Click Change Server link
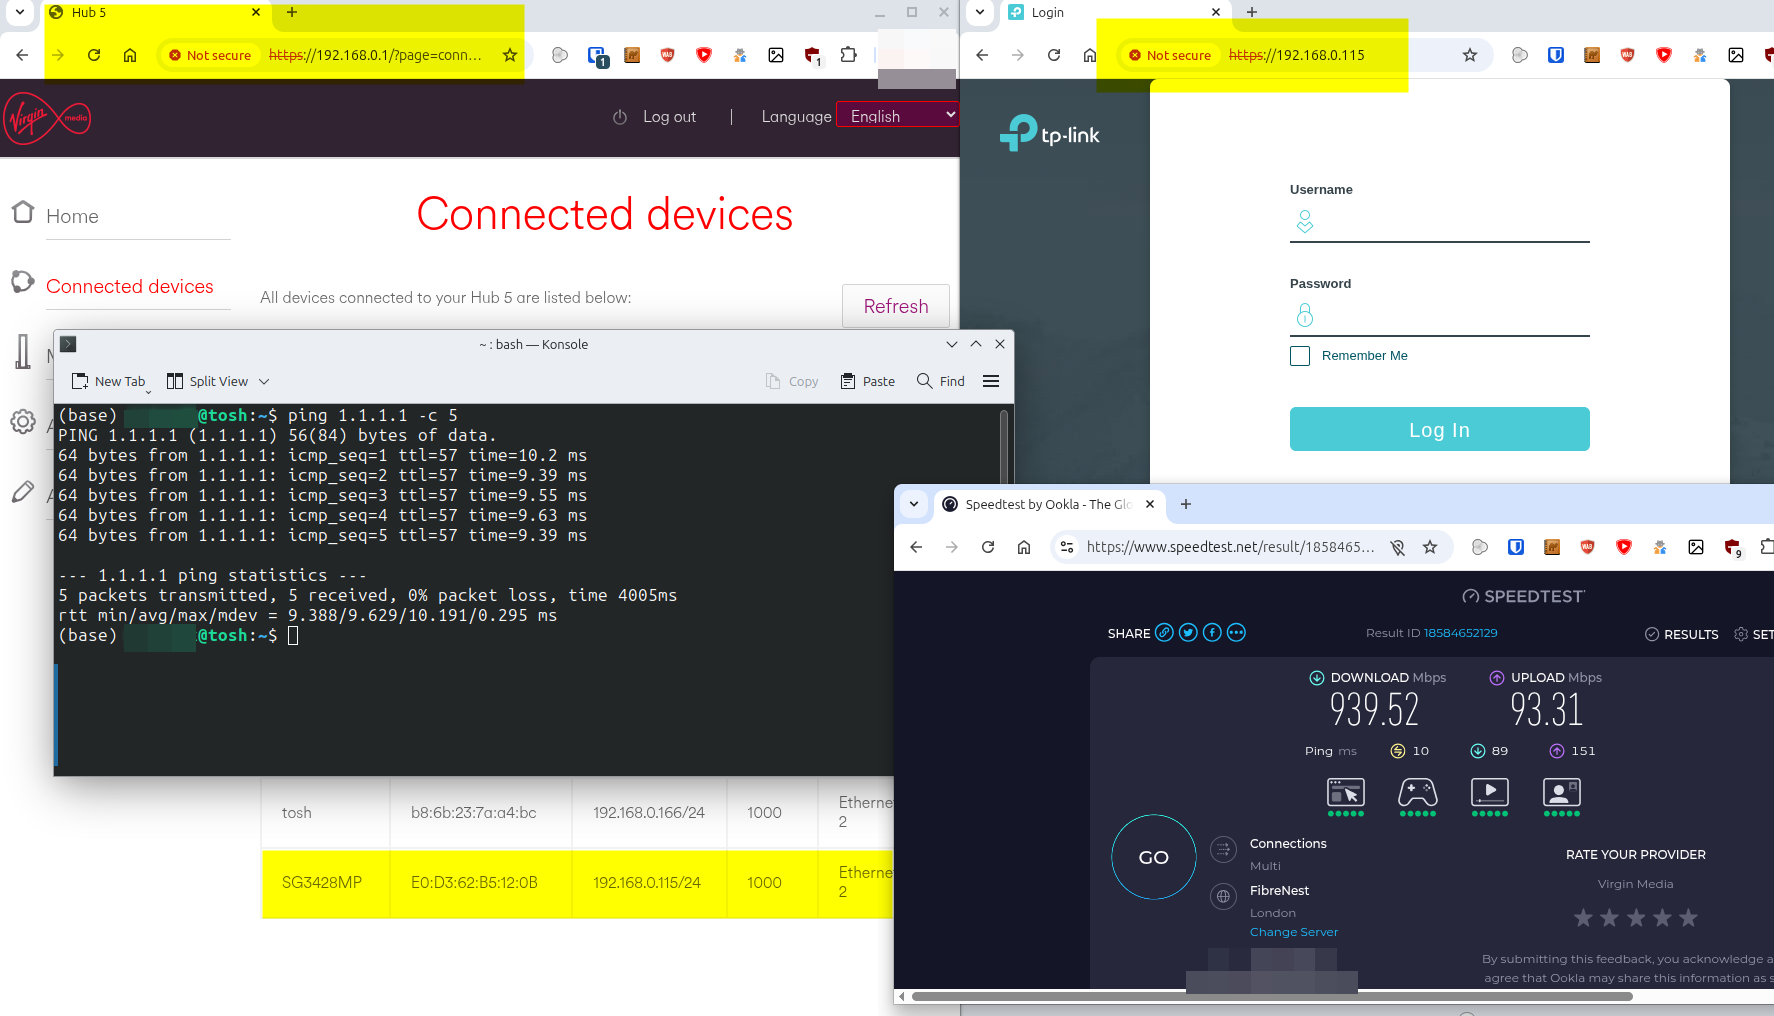The height and width of the screenshot is (1016, 1774). (x=1293, y=932)
